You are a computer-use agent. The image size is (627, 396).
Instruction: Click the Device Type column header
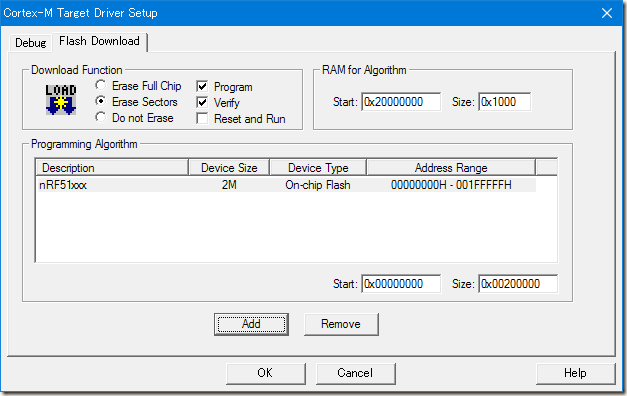[x=318, y=168]
